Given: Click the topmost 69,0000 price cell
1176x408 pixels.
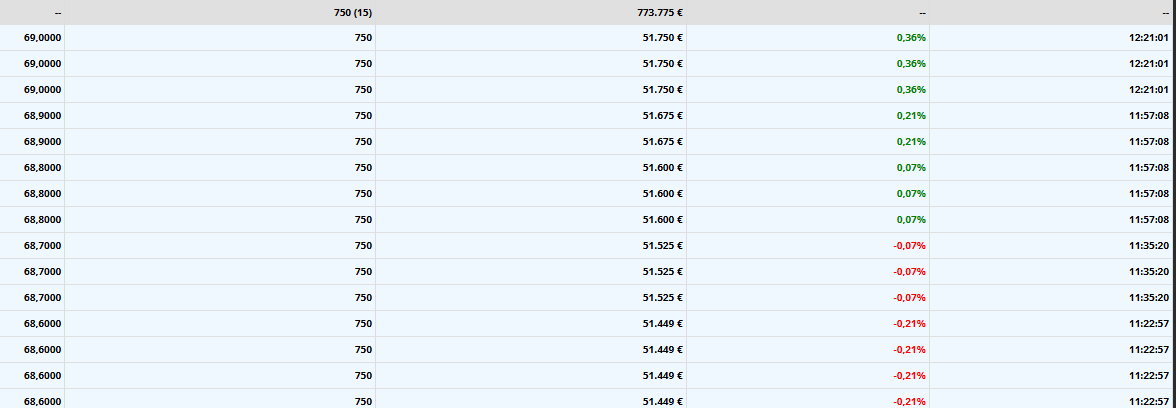Looking at the screenshot, I should [32, 38].
